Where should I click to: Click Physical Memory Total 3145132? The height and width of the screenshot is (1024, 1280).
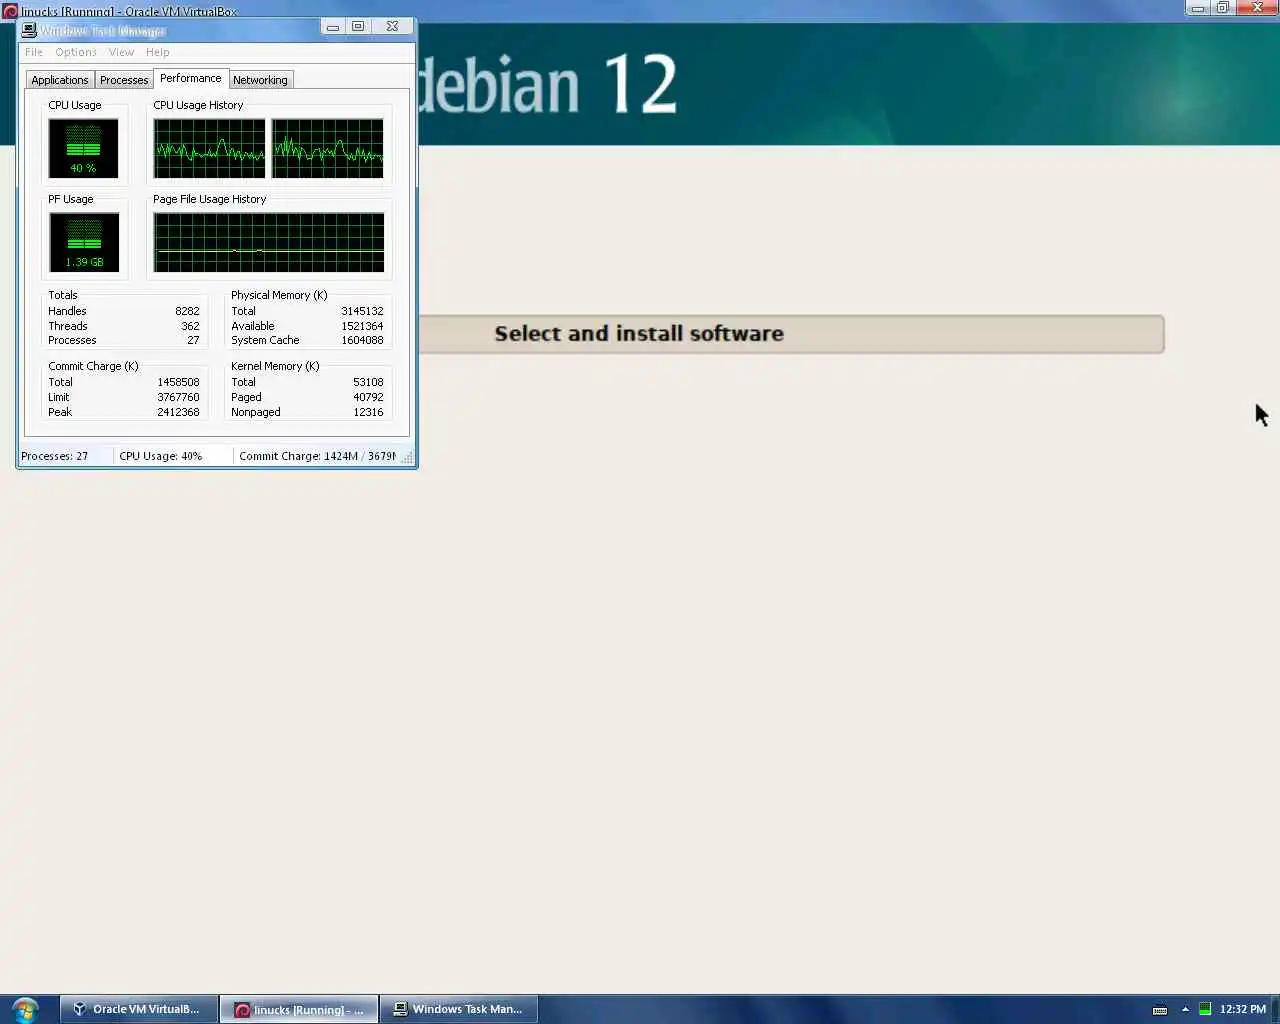(x=362, y=311)
